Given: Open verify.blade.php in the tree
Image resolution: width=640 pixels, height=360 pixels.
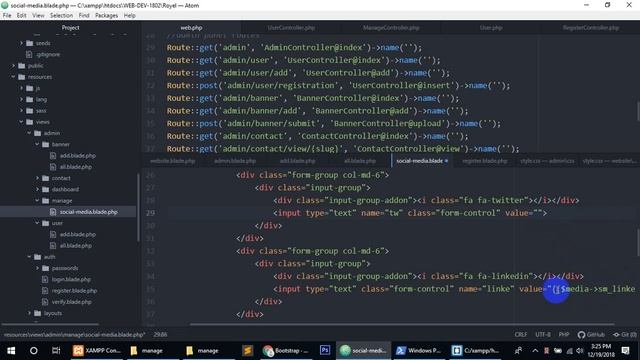Looking at the screenshot, I should (x=71, y=302).
